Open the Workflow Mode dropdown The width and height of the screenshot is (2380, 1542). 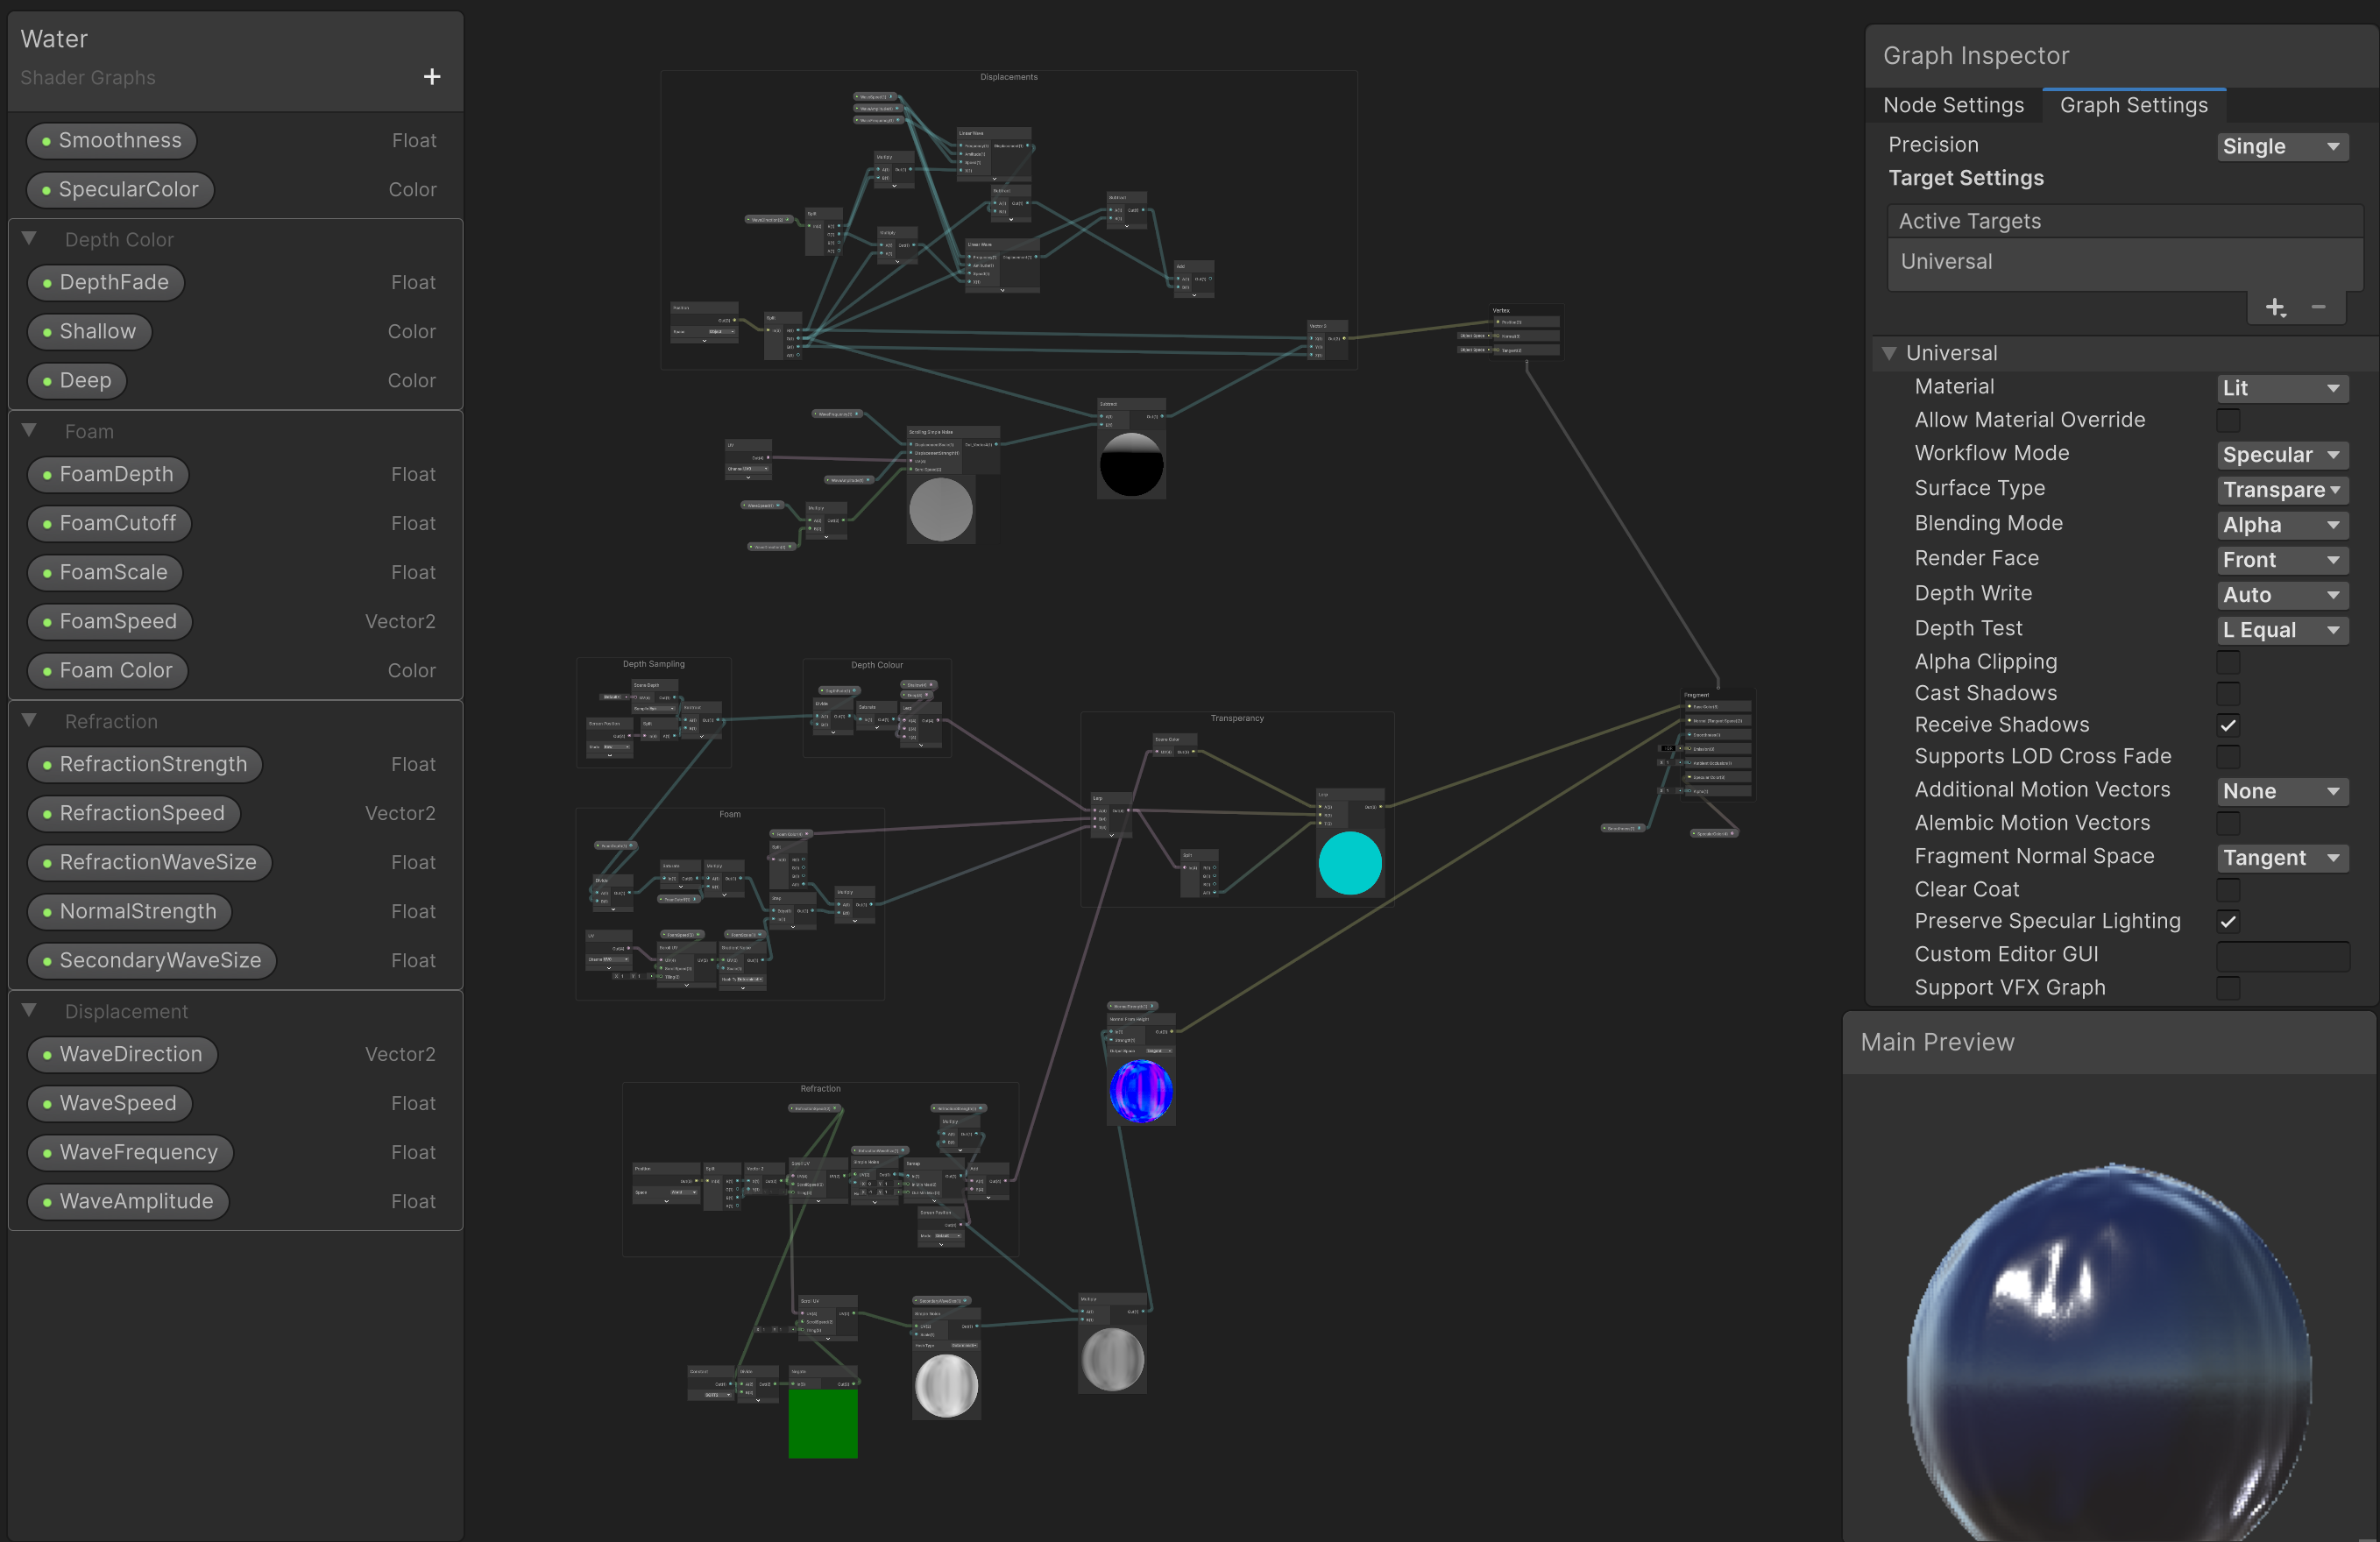(2282, 455)
